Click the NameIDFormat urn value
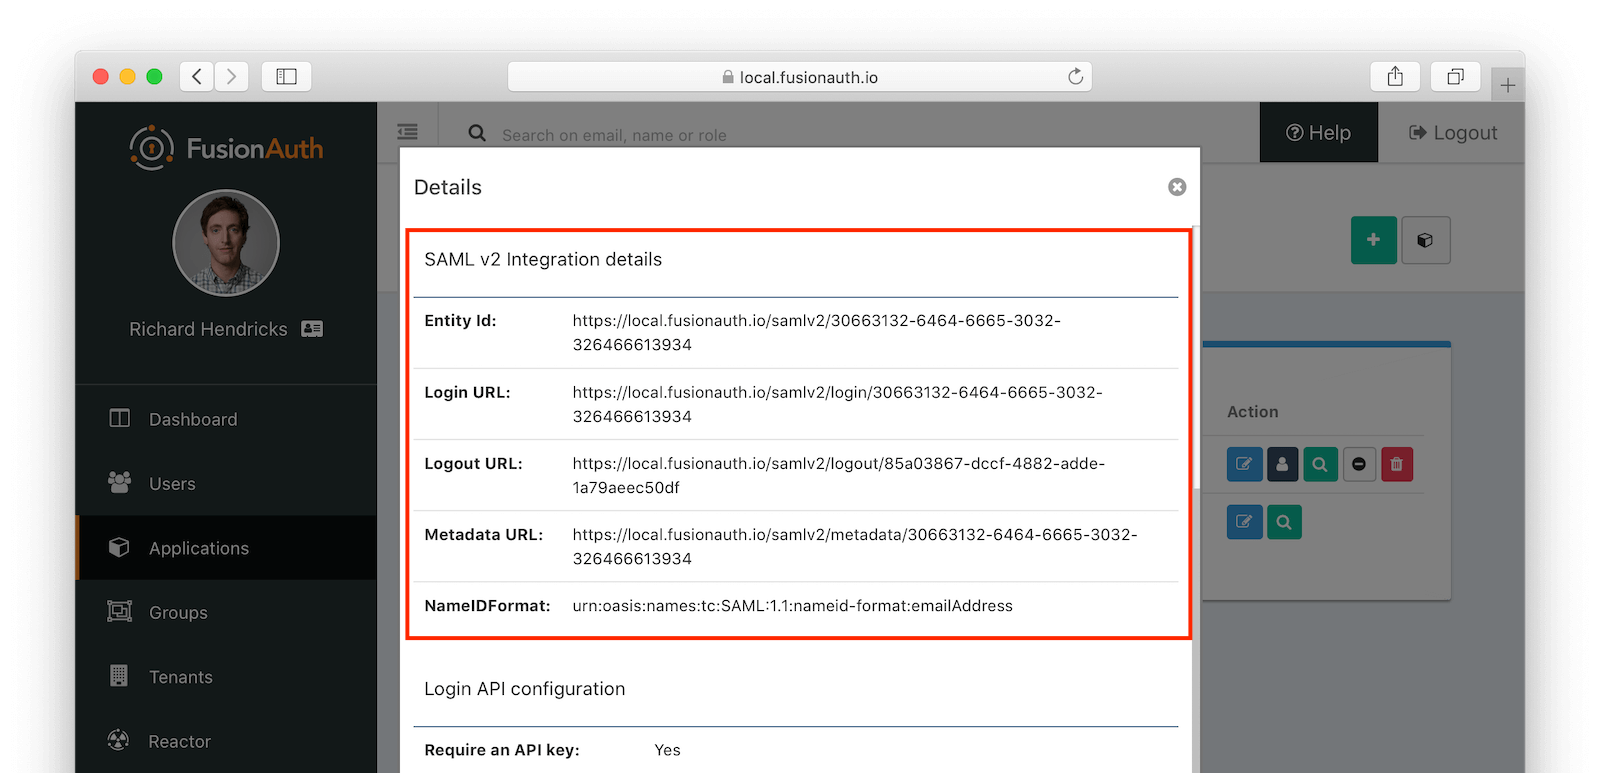 coord(792,606)
